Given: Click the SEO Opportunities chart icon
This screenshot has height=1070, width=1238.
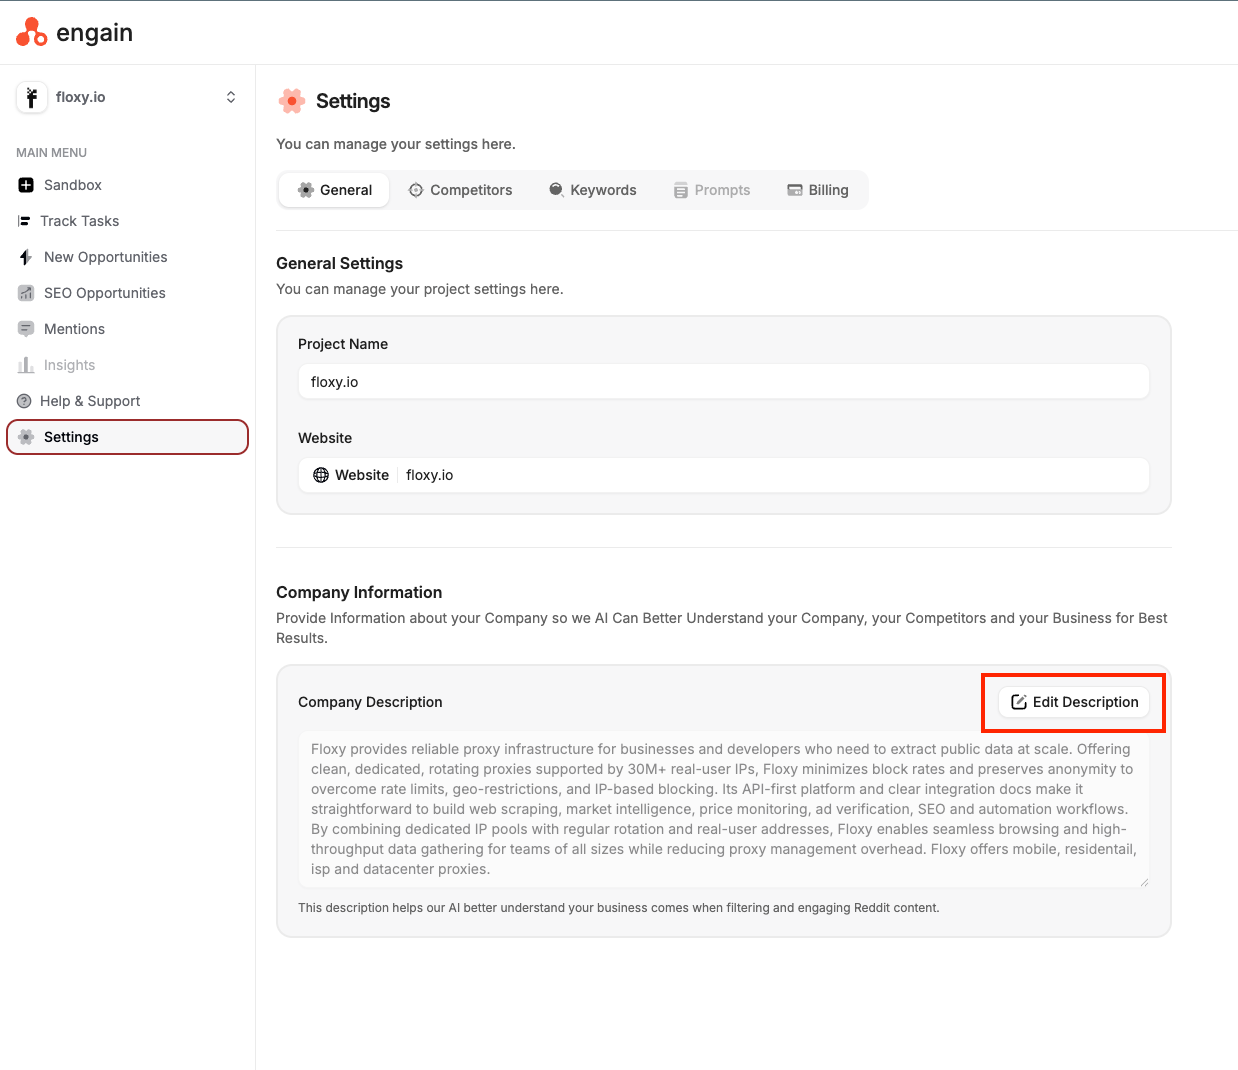Looking at the screenshot, I should [26, 293].
